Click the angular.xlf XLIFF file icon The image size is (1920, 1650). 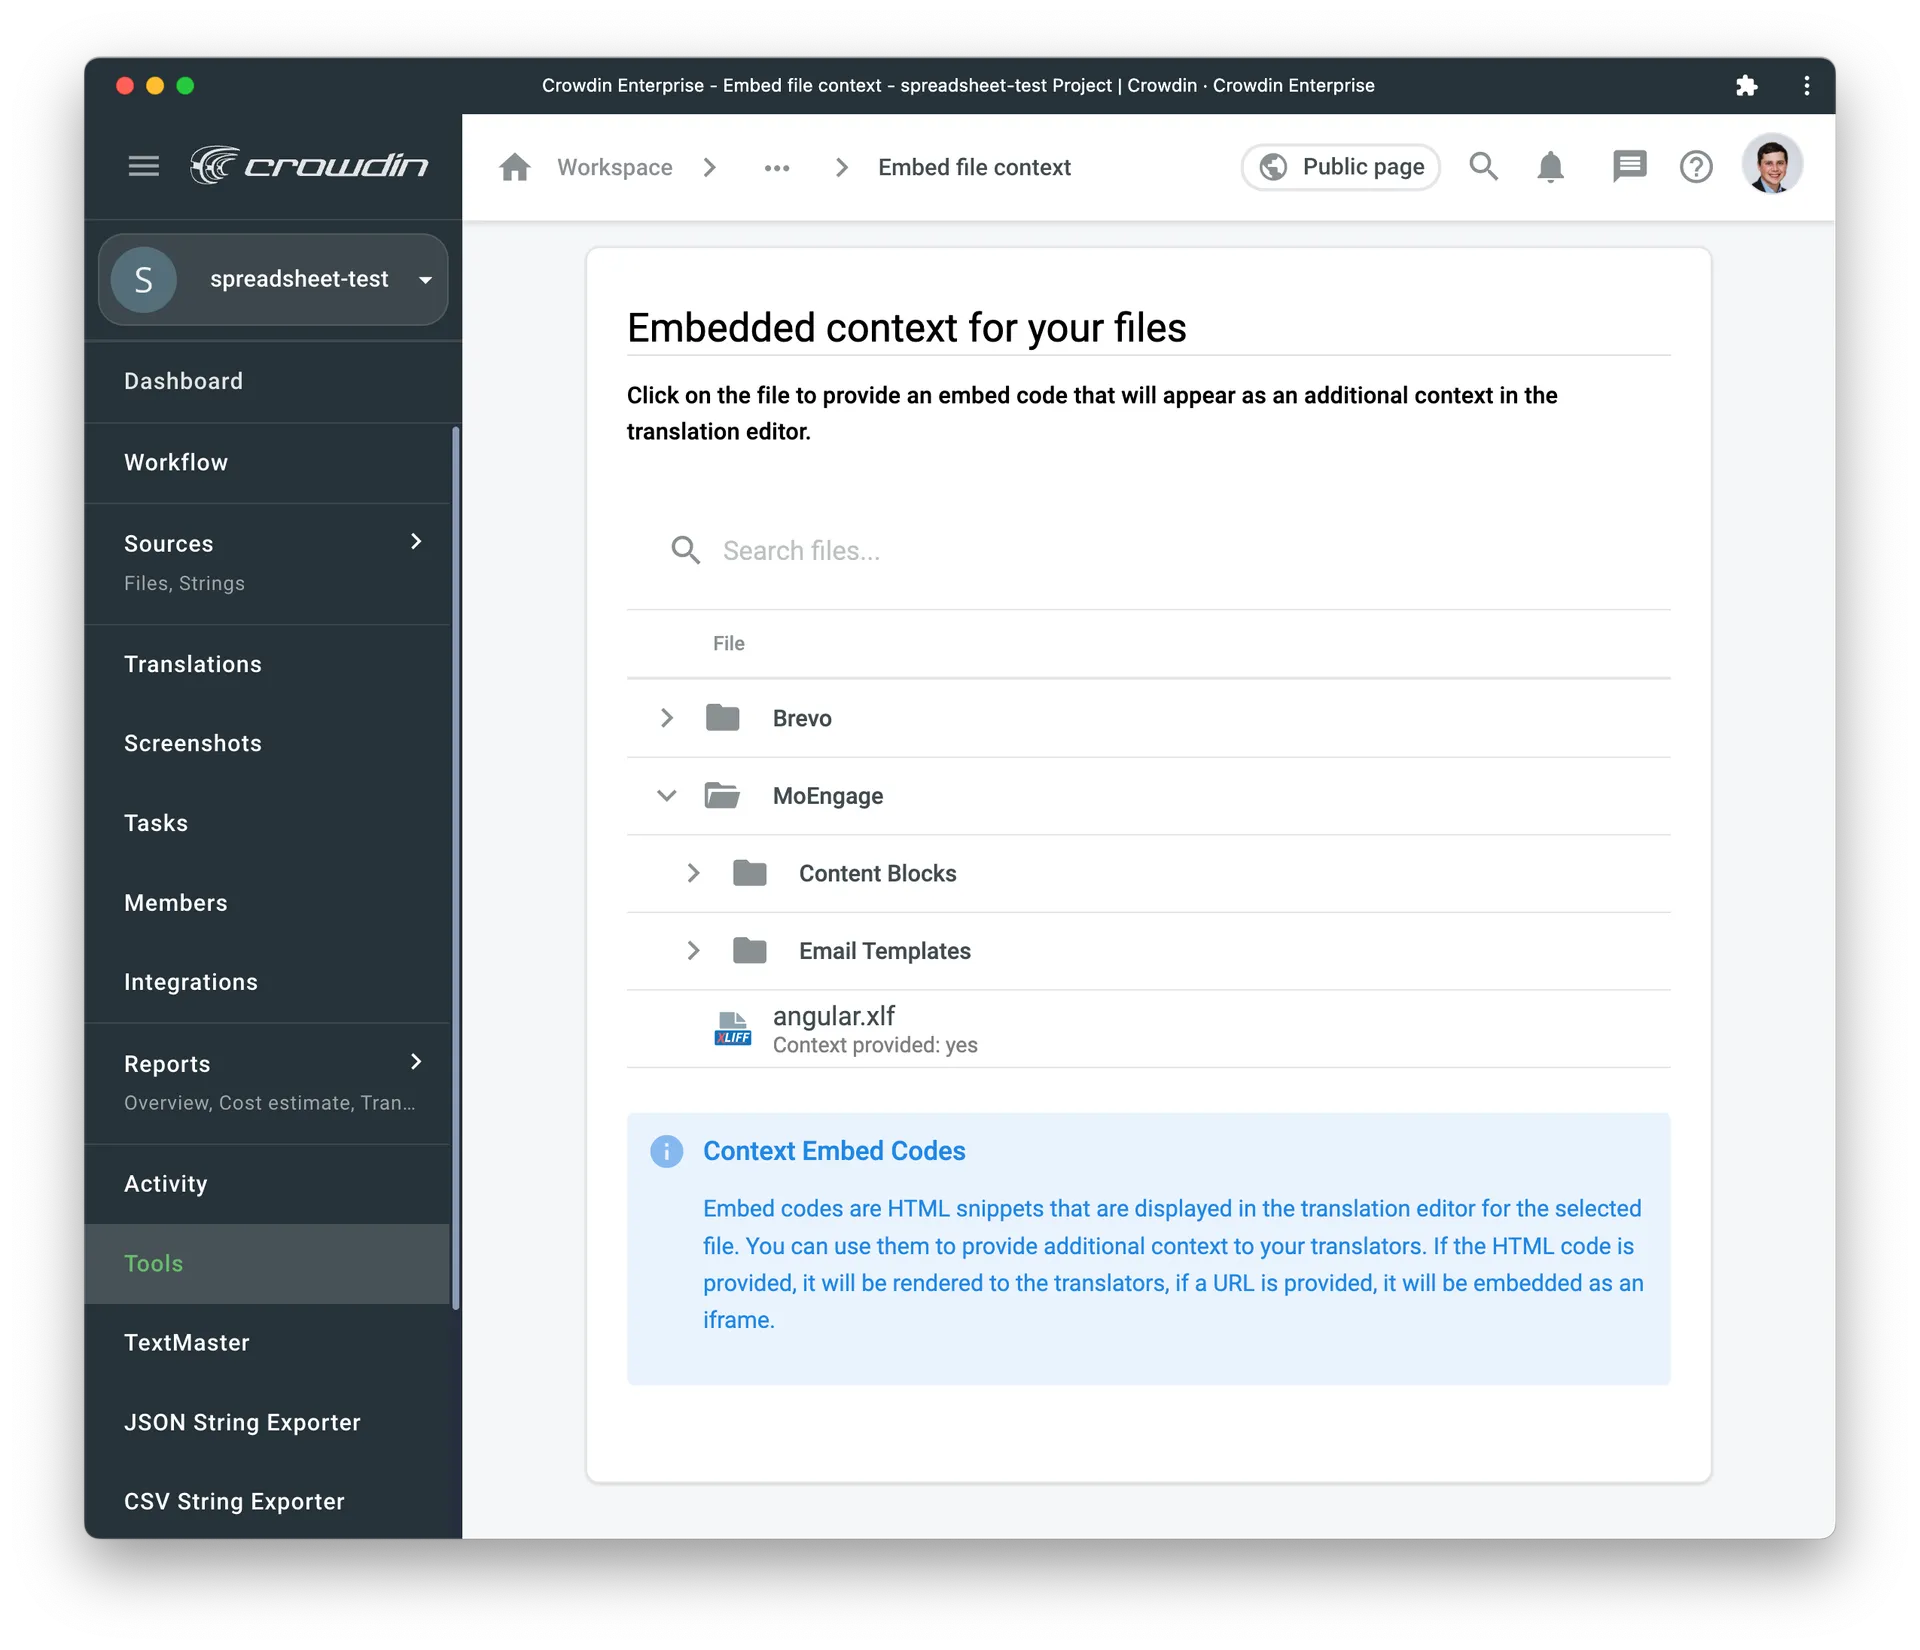[x=732, y=1028]
